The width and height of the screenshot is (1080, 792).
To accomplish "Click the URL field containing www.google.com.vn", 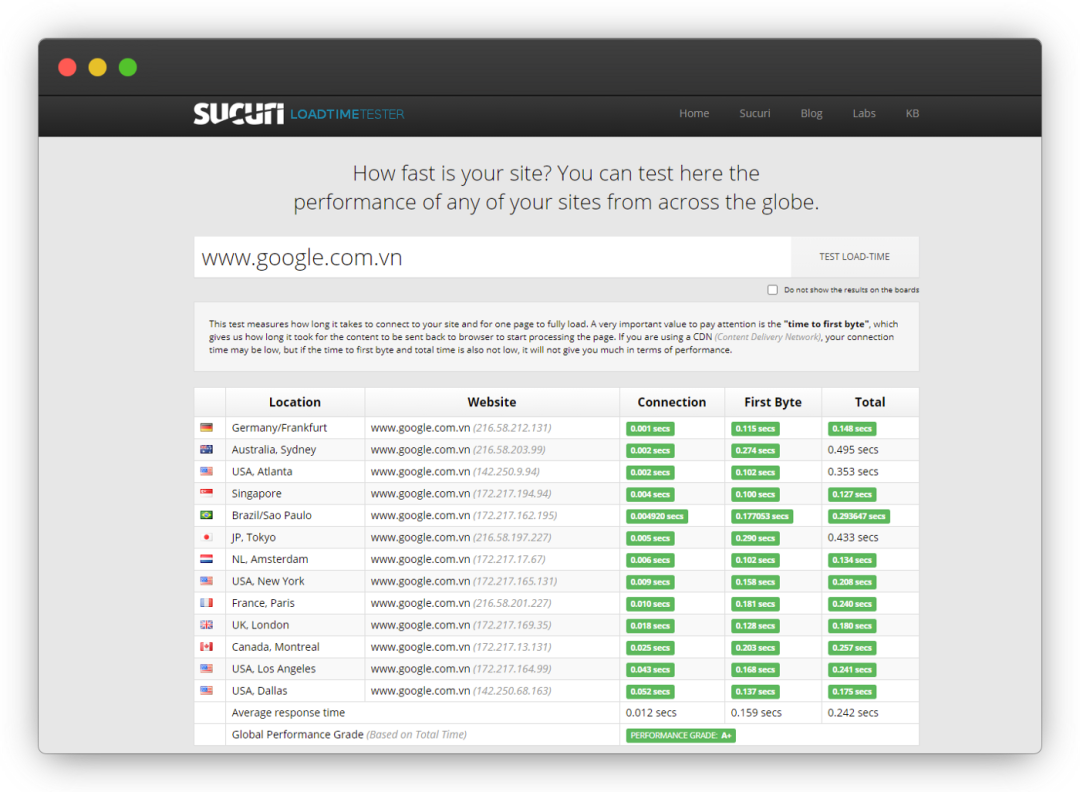I will 492,257.
